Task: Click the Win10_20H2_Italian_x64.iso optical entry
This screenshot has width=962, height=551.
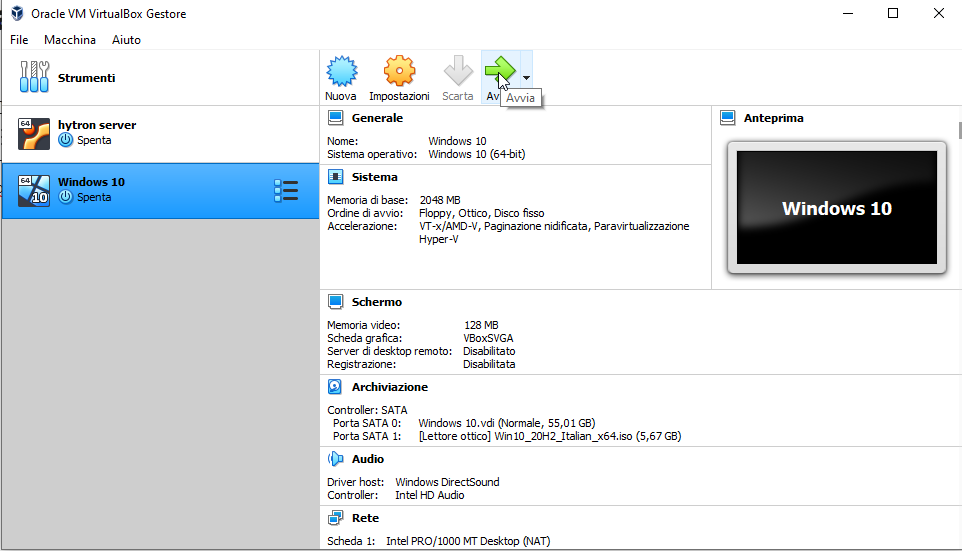Action: 550,436
